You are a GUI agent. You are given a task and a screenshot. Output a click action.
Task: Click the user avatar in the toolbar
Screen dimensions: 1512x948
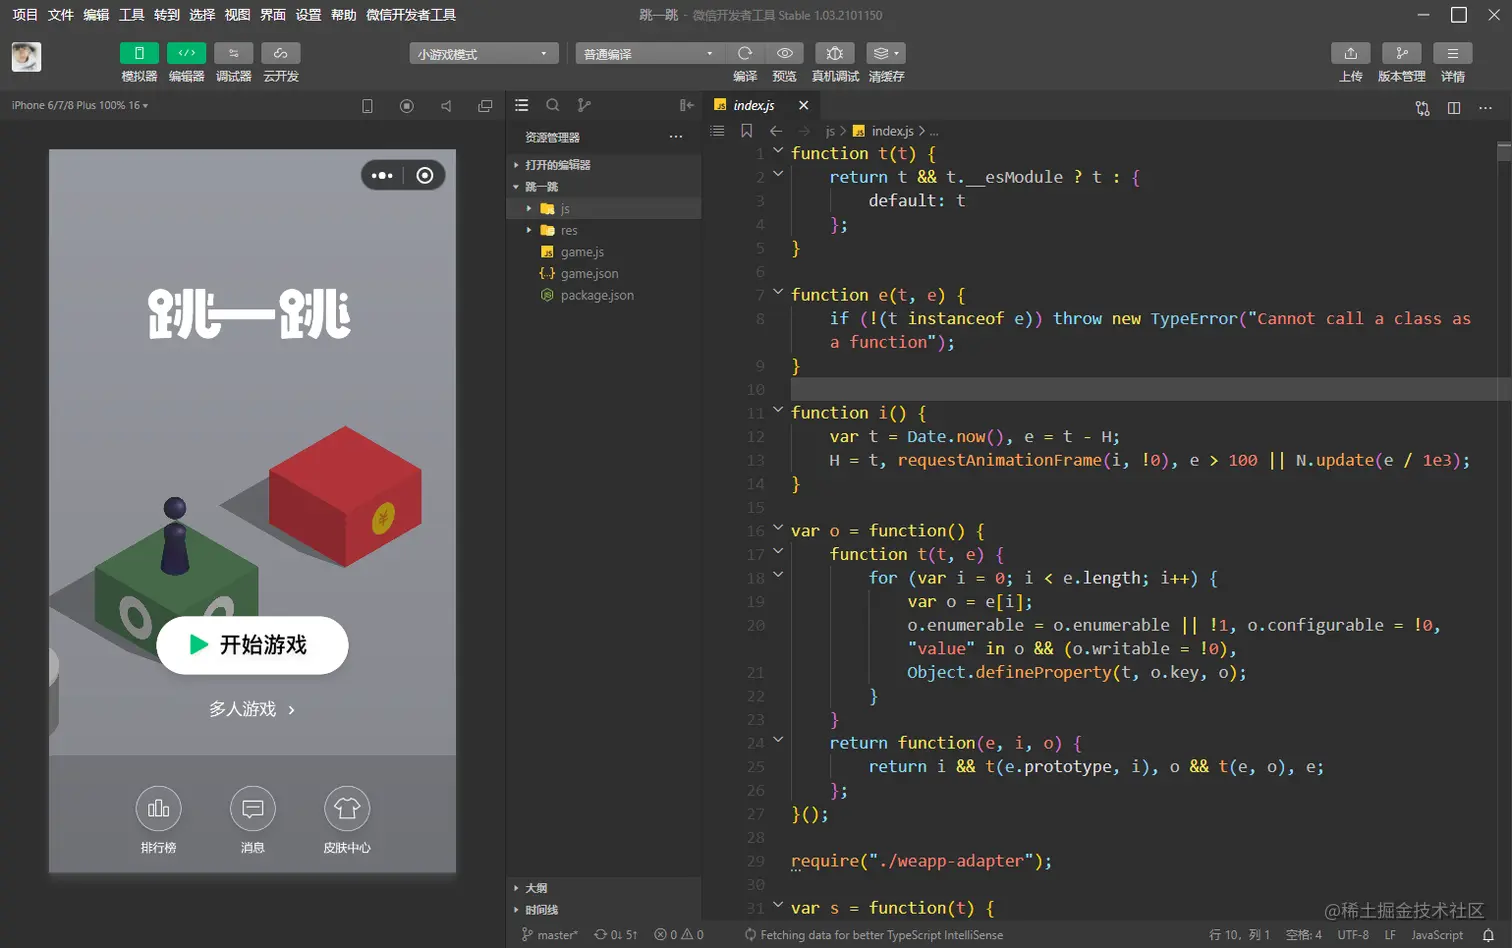pyautogui.click(x=26, y=57)
